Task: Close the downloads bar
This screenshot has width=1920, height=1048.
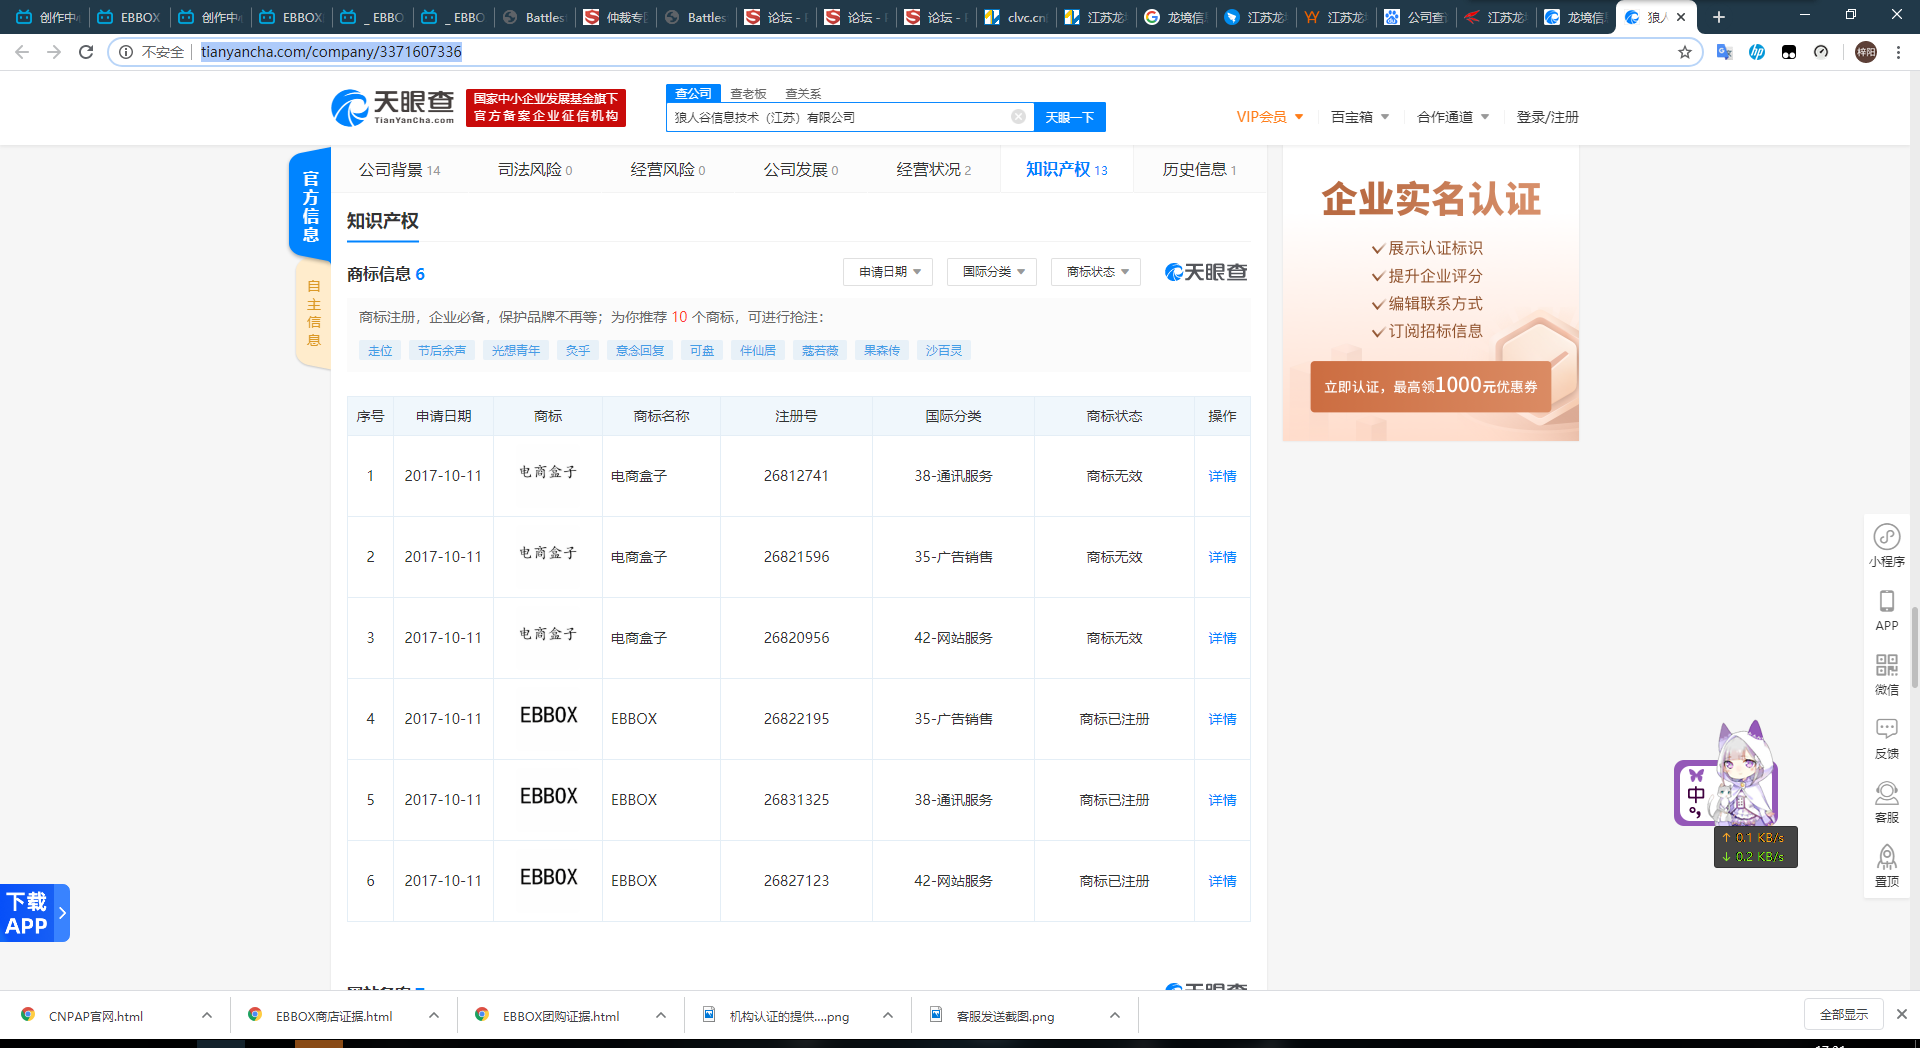Action: [1902, 1014]
